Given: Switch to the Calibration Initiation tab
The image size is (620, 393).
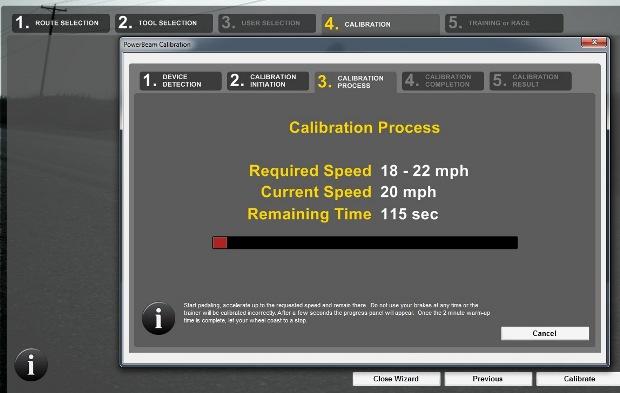Looking at the screenshot, I should coord(268,81).
